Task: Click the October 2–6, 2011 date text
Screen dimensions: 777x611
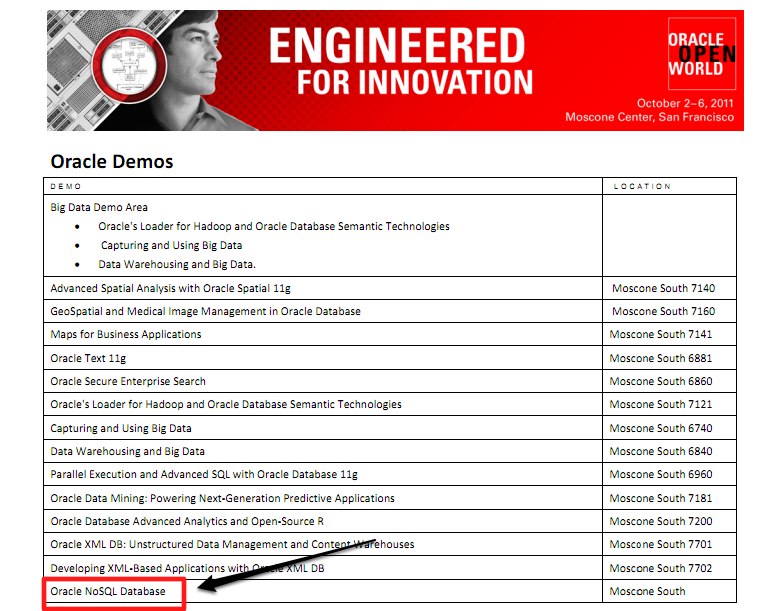Action: coord(684,103)
